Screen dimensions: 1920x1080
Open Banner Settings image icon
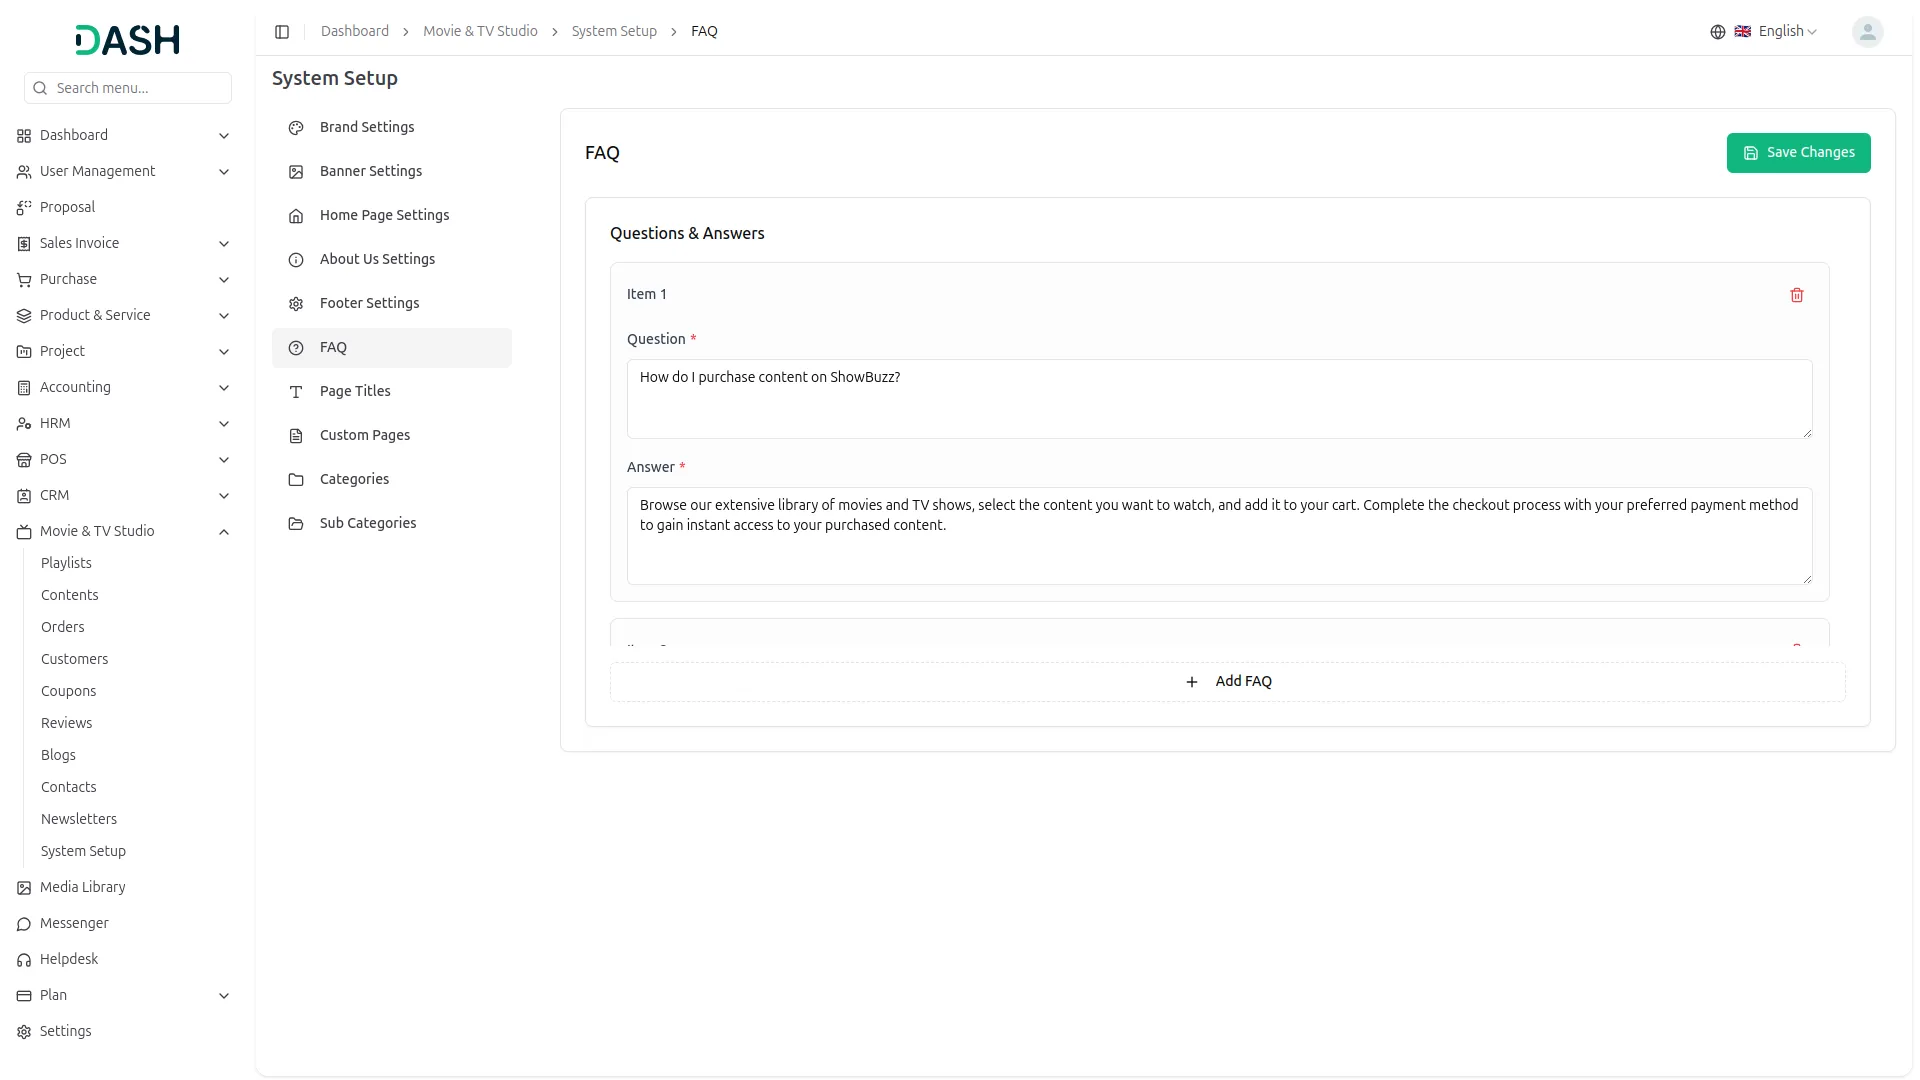(296, 172)
